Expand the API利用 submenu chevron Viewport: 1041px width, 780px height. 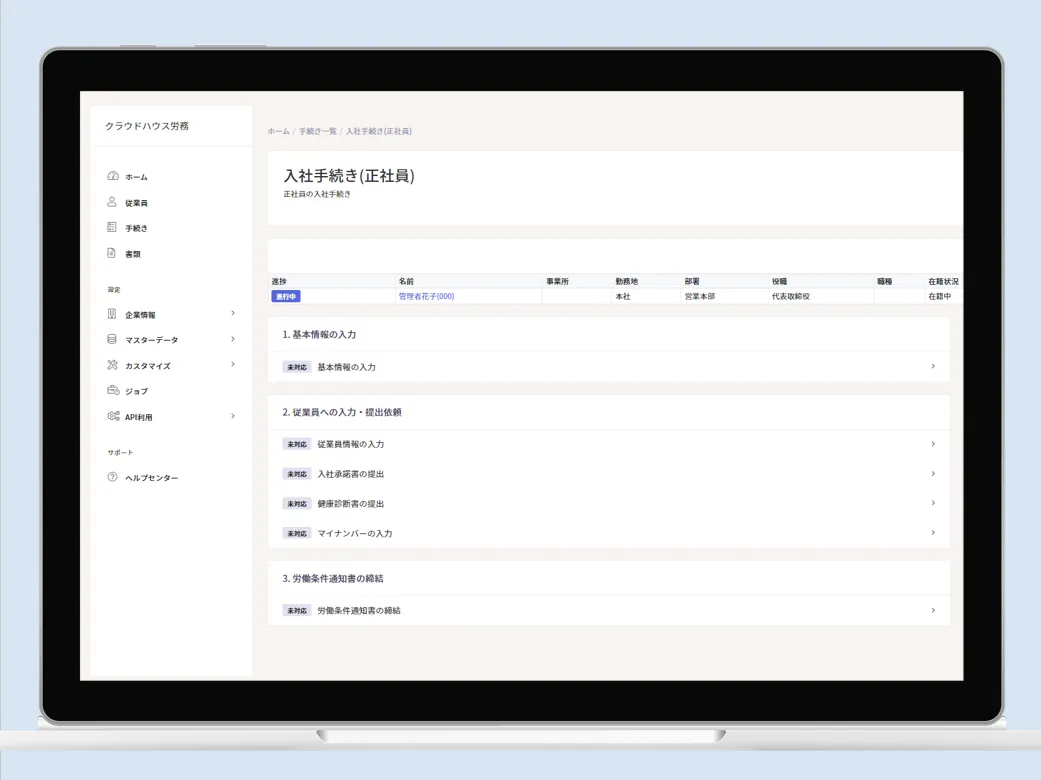click(233, 416)
